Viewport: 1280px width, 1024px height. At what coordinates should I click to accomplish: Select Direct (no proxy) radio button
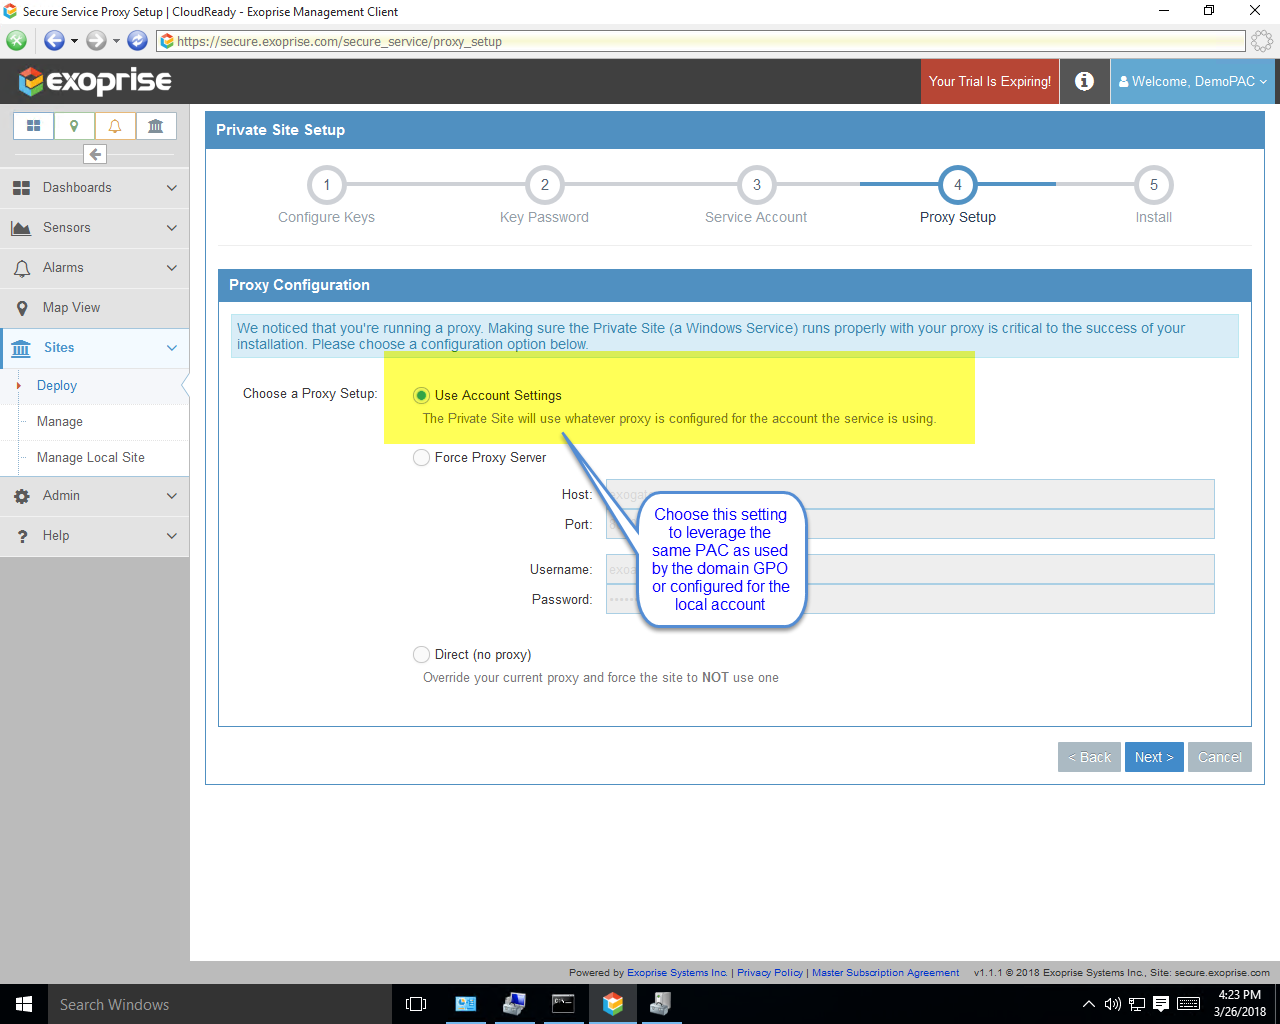(x=421, y=655)
